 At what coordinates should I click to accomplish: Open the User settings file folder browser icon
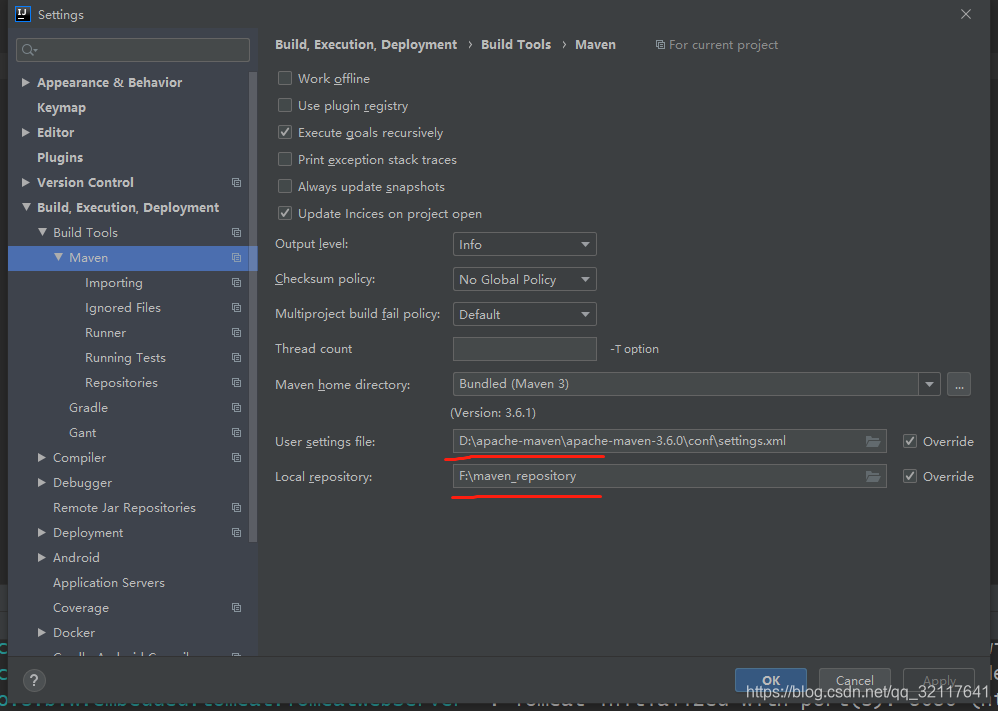873,441
